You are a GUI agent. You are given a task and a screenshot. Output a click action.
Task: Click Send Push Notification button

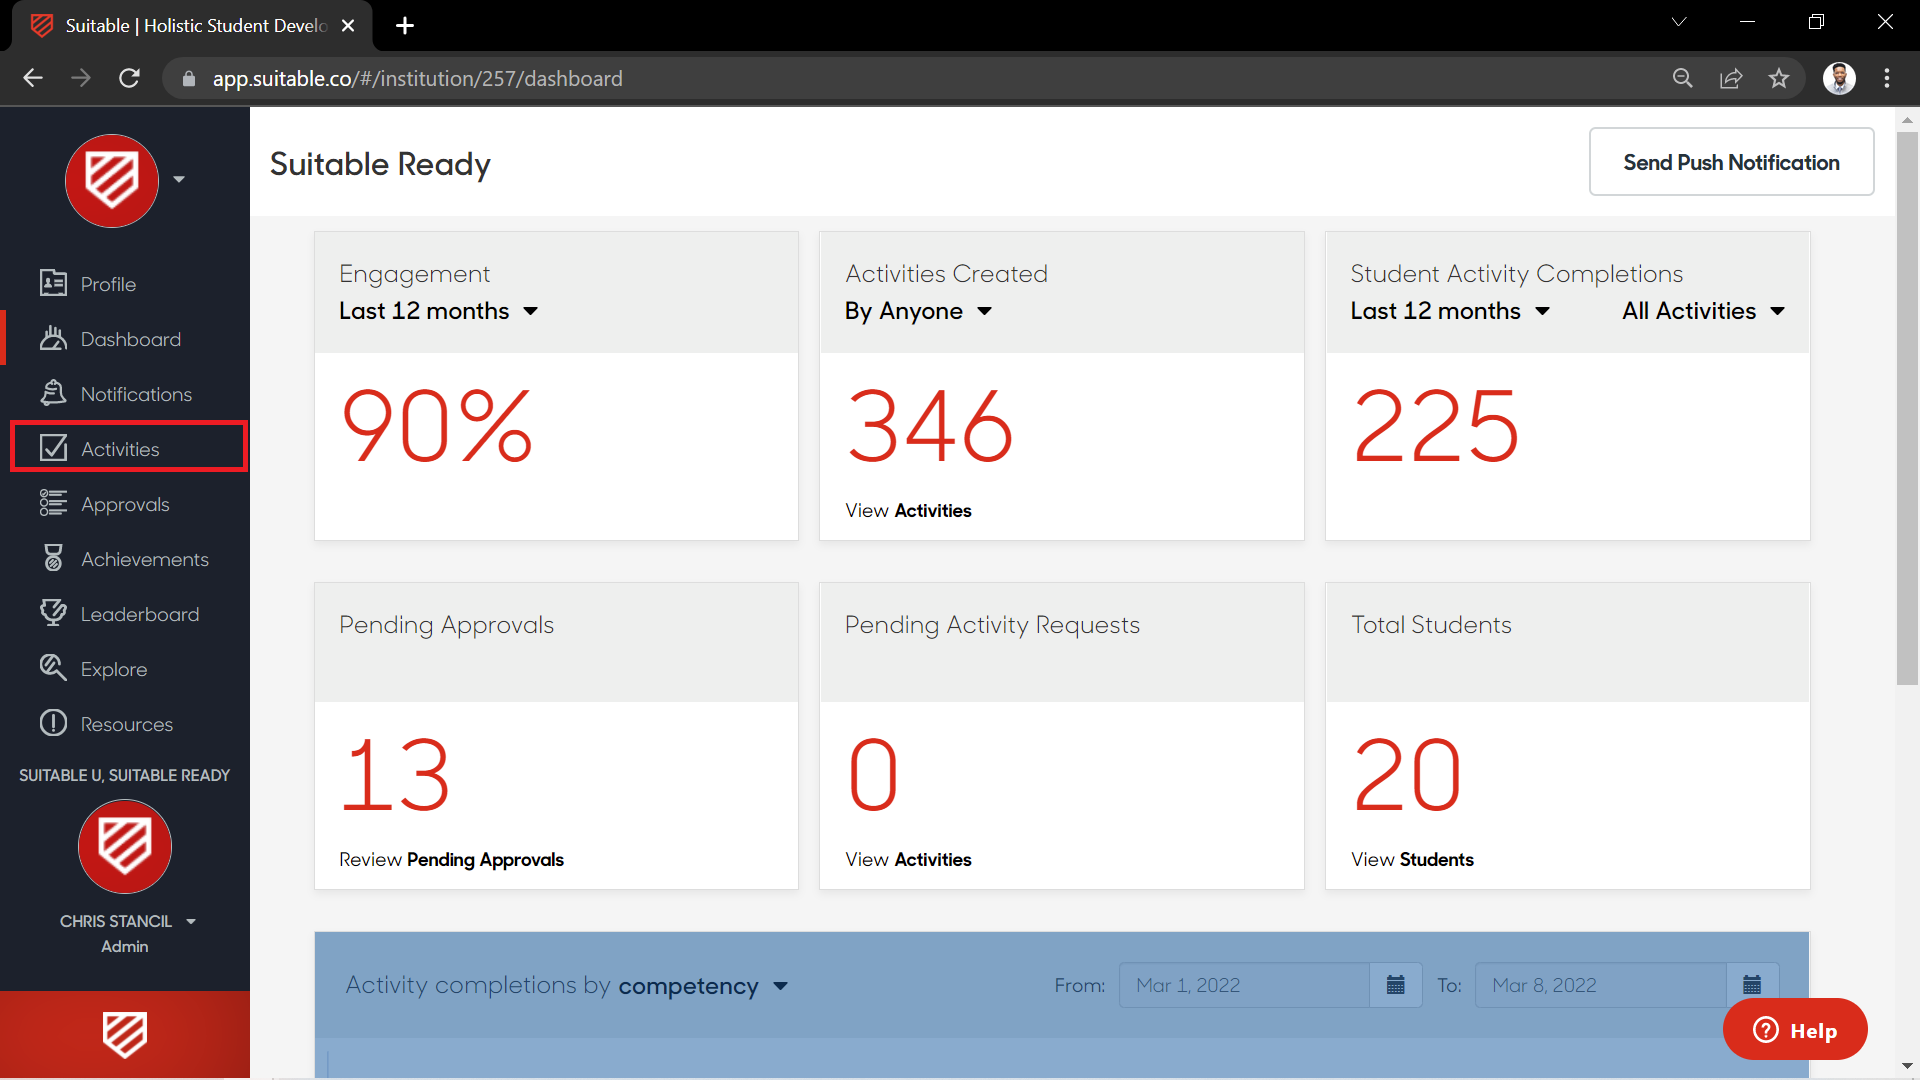pyautogui.click(x=1731, y=162)
